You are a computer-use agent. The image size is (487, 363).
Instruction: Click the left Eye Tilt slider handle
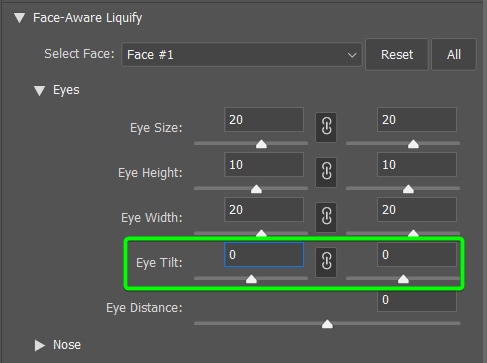point(251,279)
